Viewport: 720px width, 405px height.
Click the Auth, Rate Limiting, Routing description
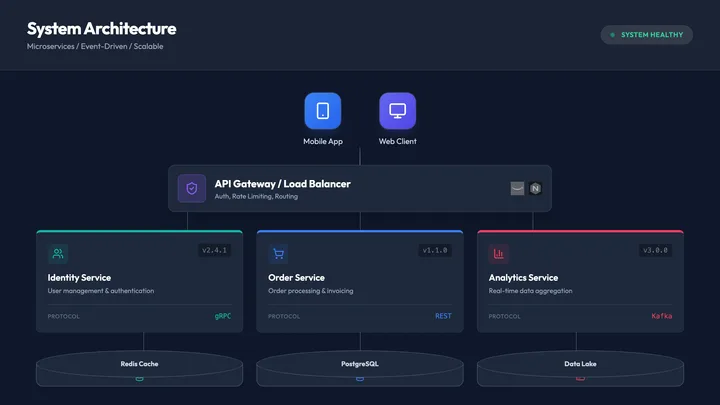coord(256,197)
